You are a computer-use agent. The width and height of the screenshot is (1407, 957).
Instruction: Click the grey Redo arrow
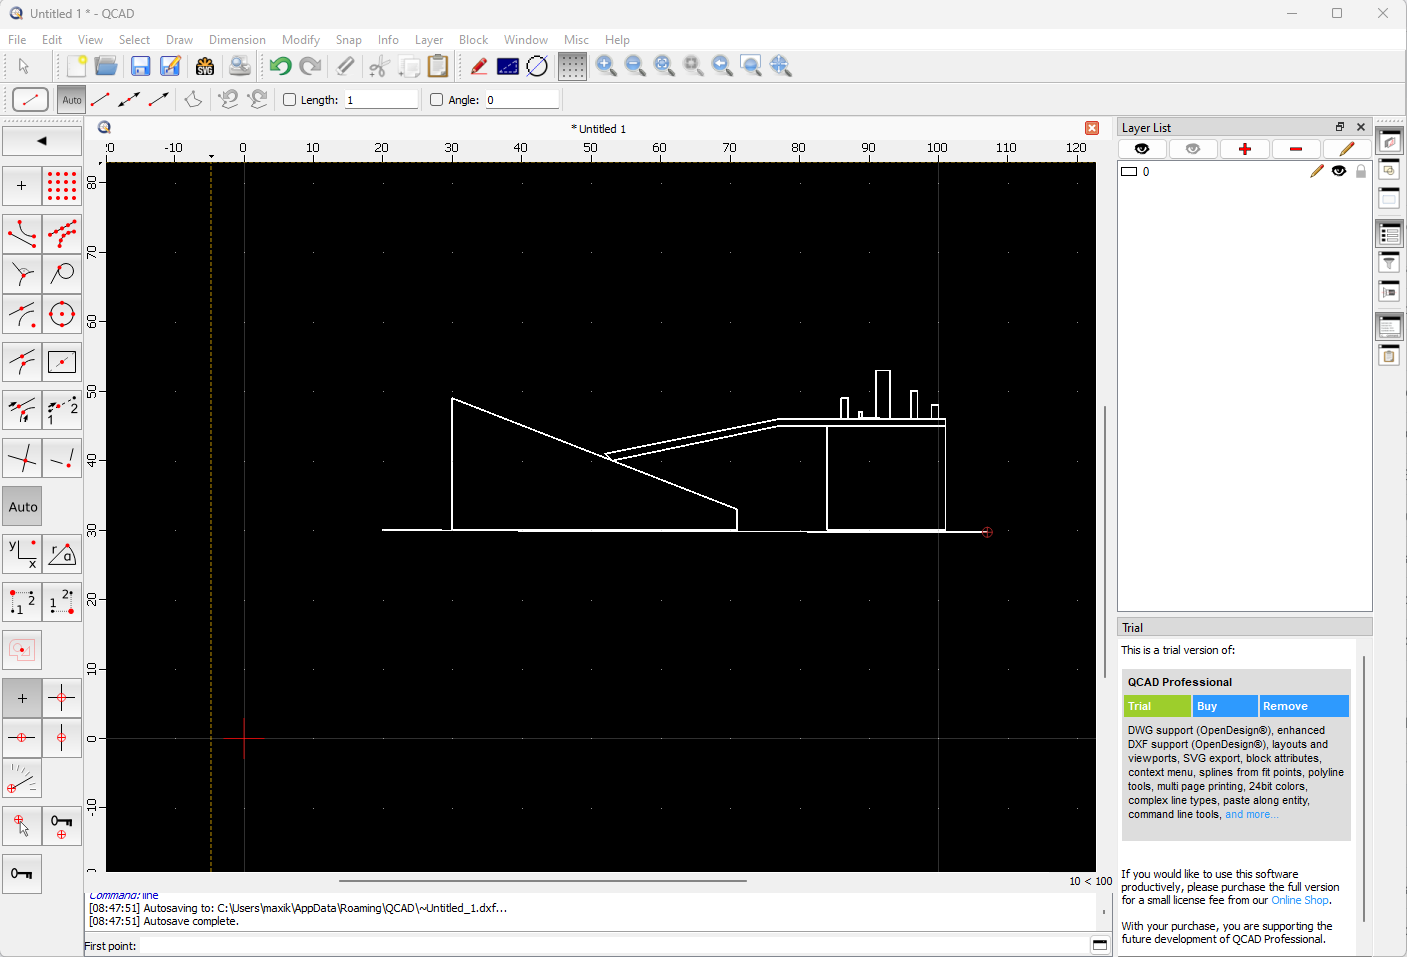point(310,66)
